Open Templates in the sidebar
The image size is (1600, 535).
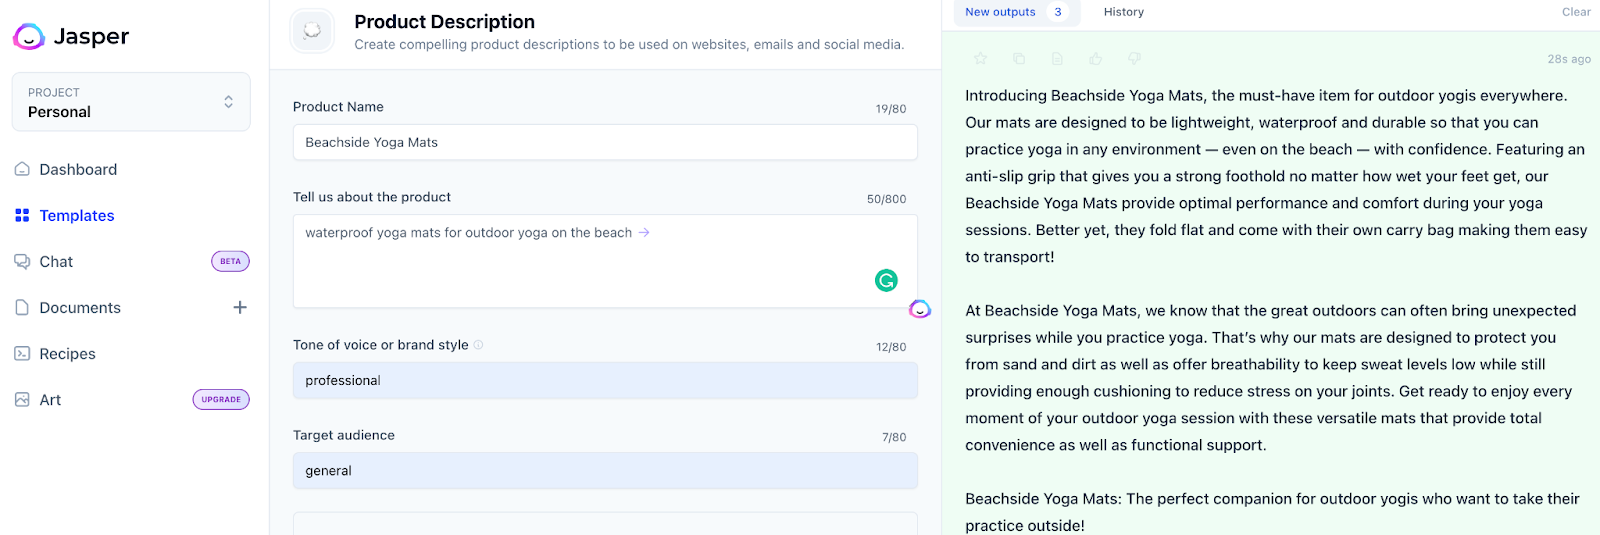pyautogui.click(x=76, y=215)
